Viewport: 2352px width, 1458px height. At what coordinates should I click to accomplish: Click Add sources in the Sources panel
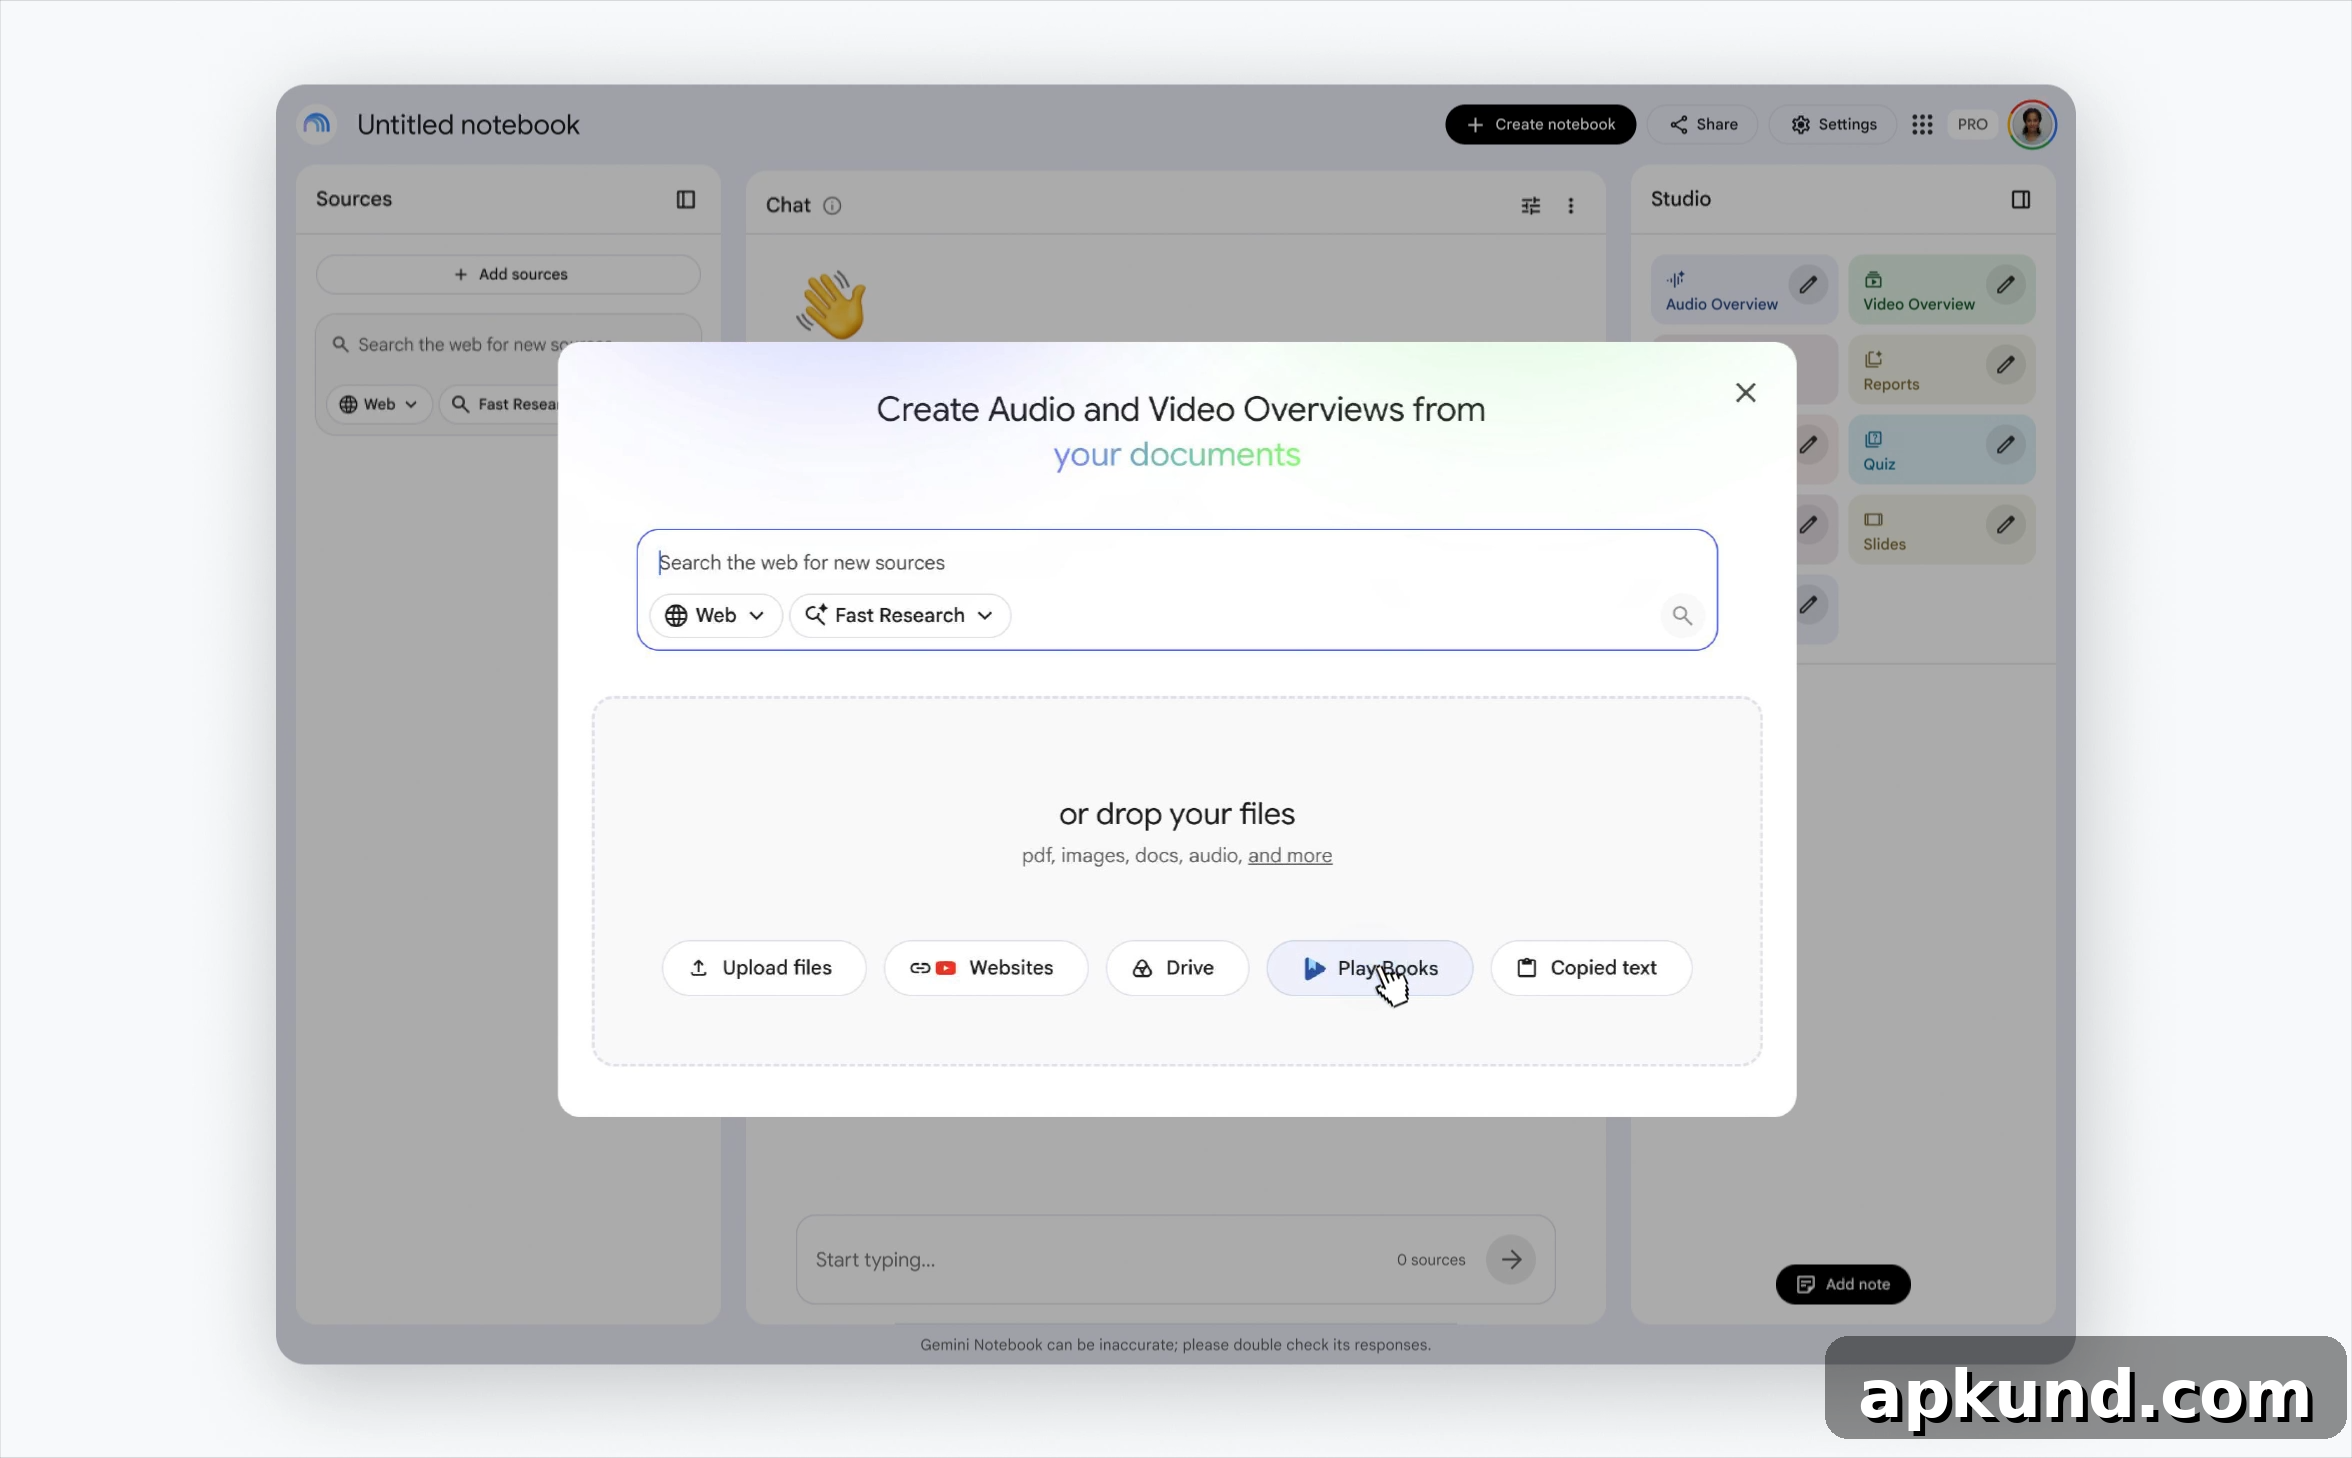(x=509, y=274)
